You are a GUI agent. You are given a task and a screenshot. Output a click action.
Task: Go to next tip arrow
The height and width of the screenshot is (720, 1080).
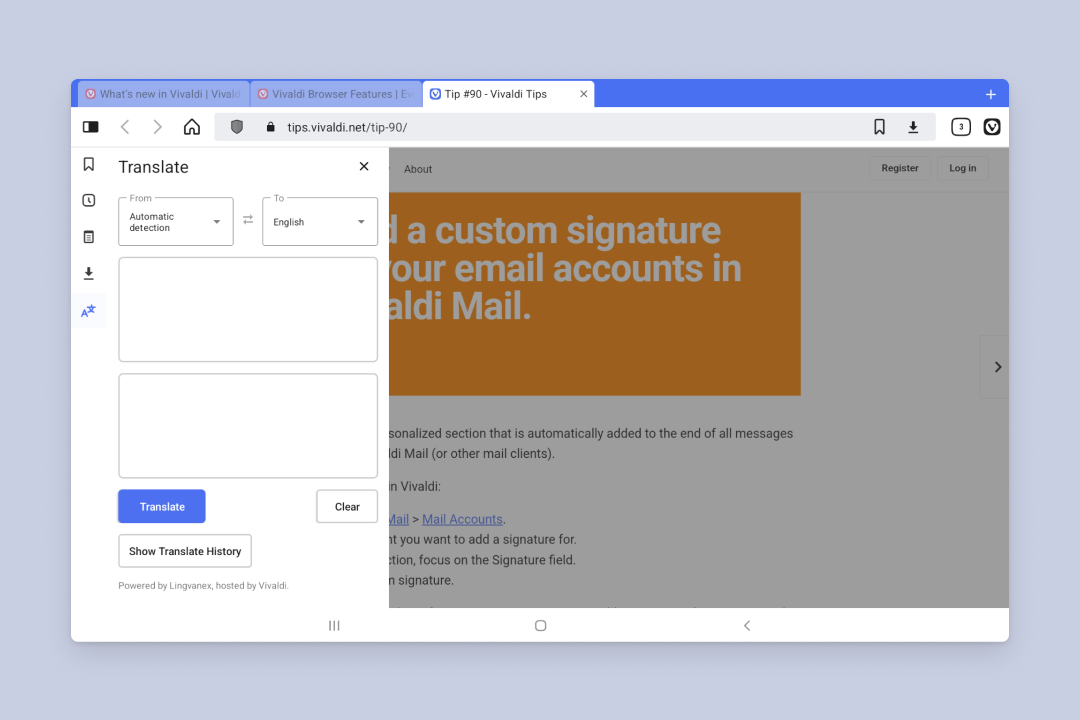click(997, 367)
